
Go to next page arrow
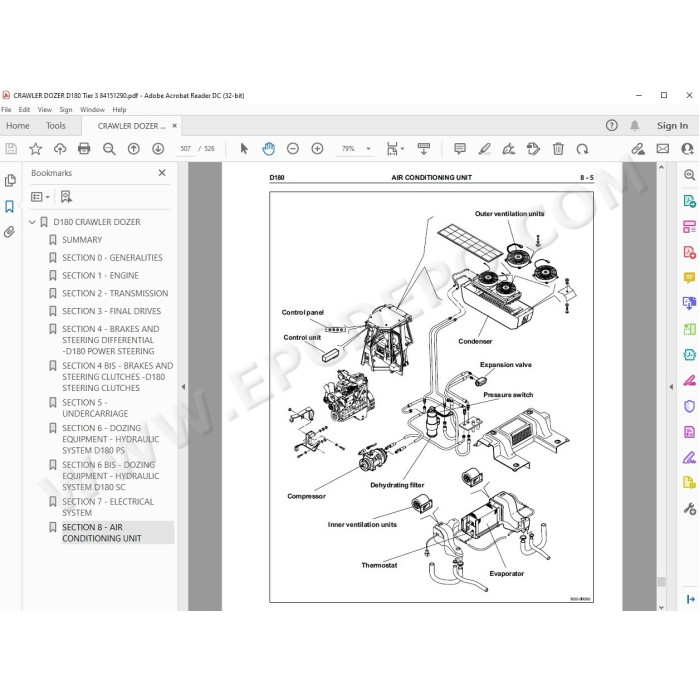pyautogui.click(x=158, y=149)
